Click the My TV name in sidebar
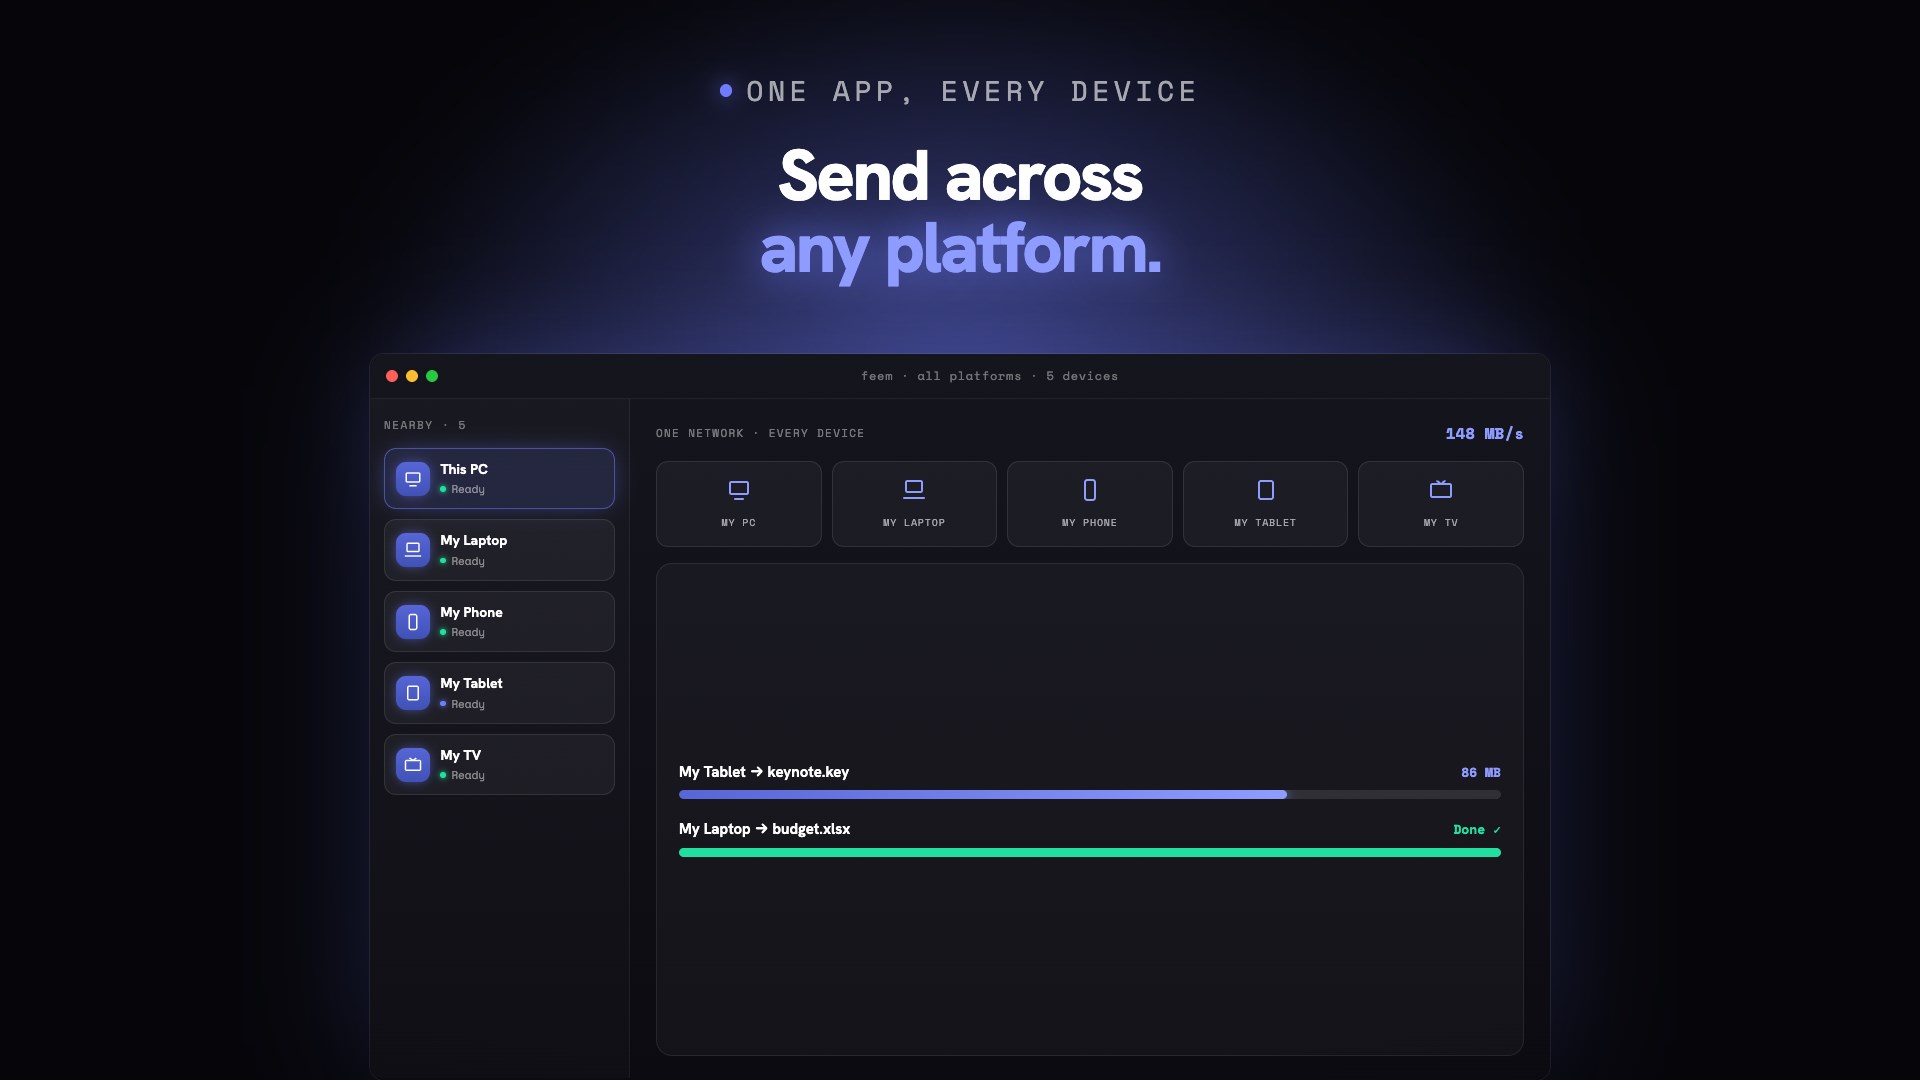 pos(460,755)
